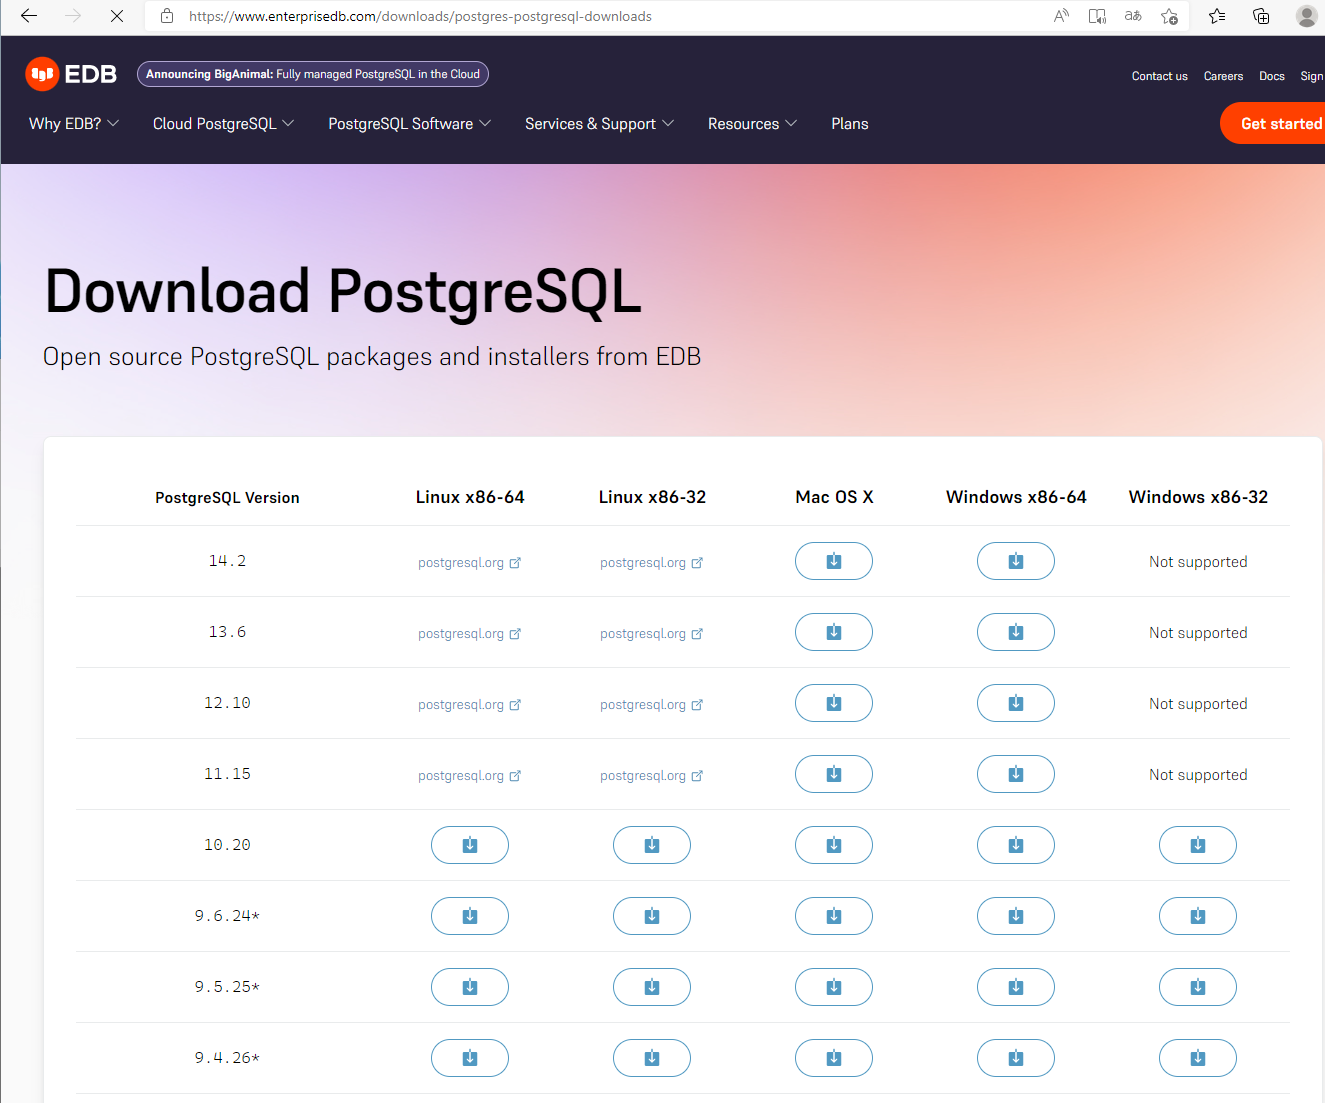
Task: Open the Contact us link
Action: click(x=1159, y=76)
